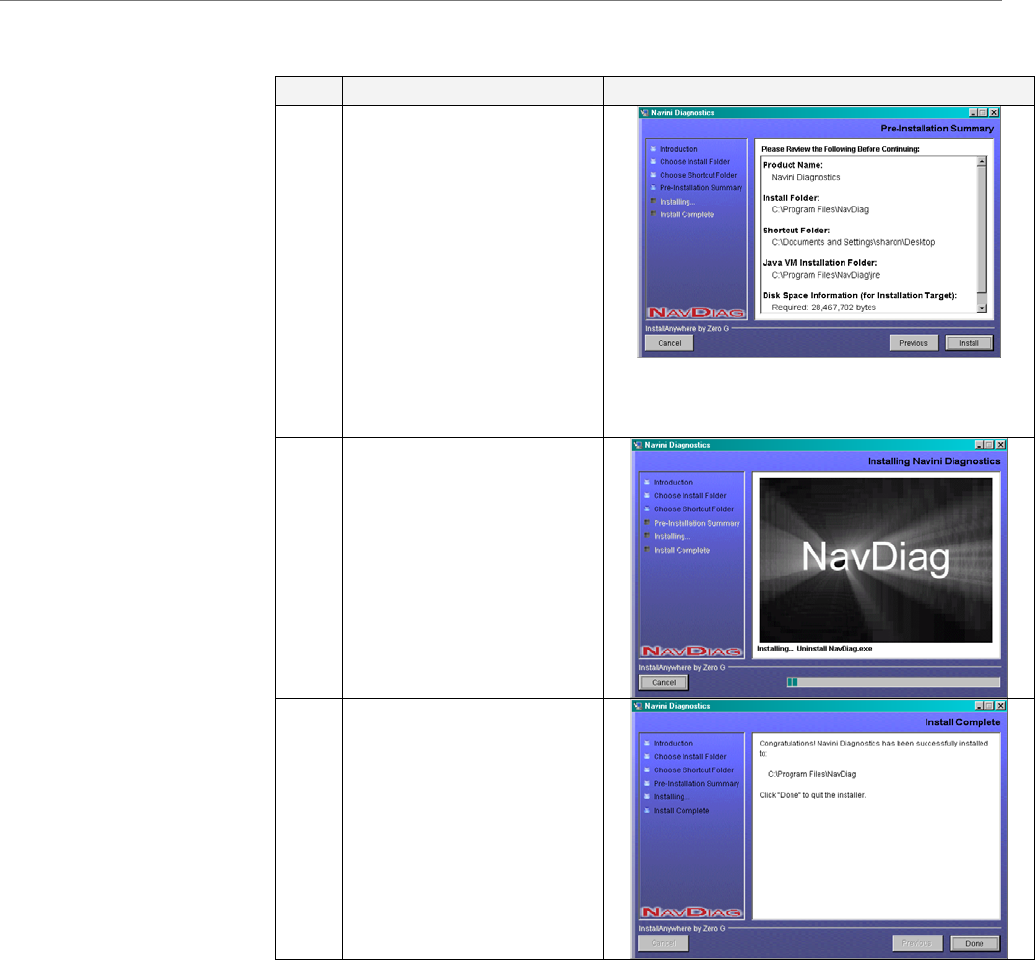Image resolution: width=1035 pixels, height=960 pixels.
Task: Select Choose Install Folder step in Install Complete window
Action: tap(690, 757)
